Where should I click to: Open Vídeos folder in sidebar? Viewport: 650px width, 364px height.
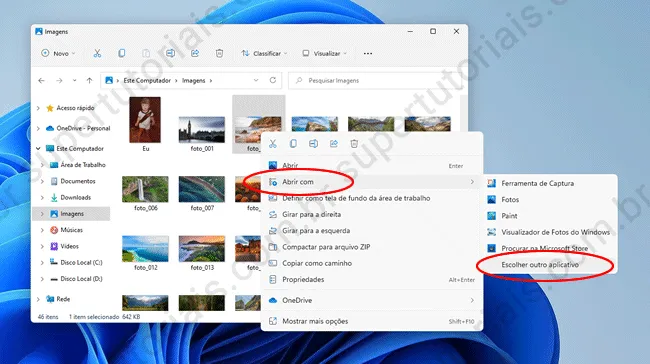[65, 246]
